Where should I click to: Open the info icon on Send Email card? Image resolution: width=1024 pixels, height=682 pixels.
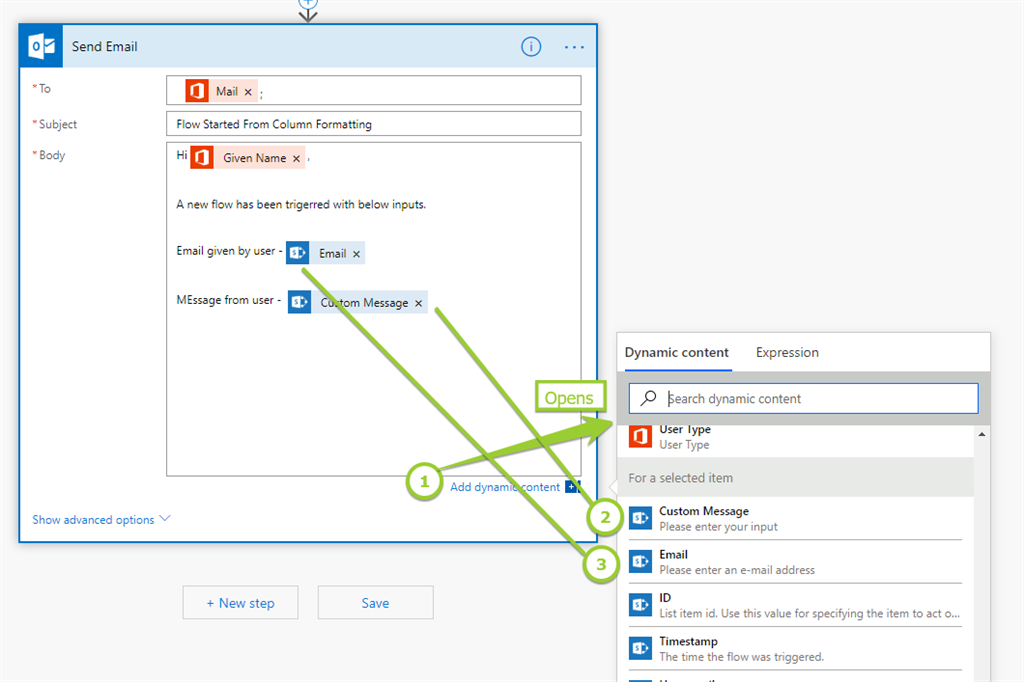[x=531, y=47]
